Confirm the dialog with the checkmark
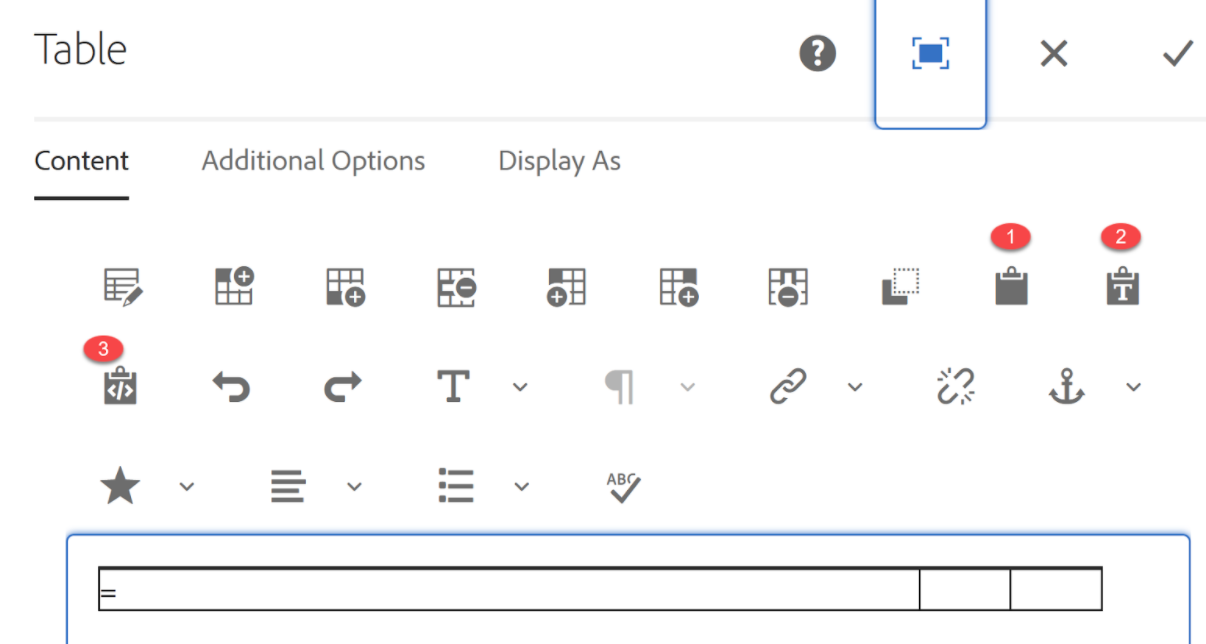The image size is (1206, 644). point(1178,54)
